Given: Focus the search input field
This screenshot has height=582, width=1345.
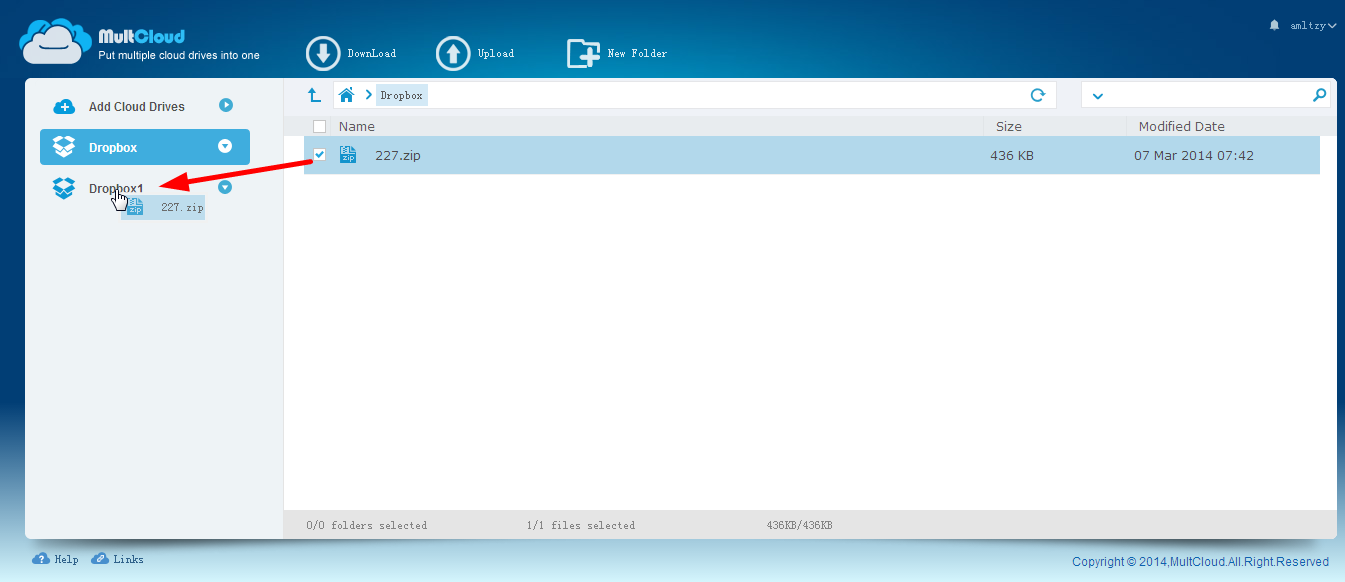Looking at the screenshot, I should click(x=1208, y=95).
